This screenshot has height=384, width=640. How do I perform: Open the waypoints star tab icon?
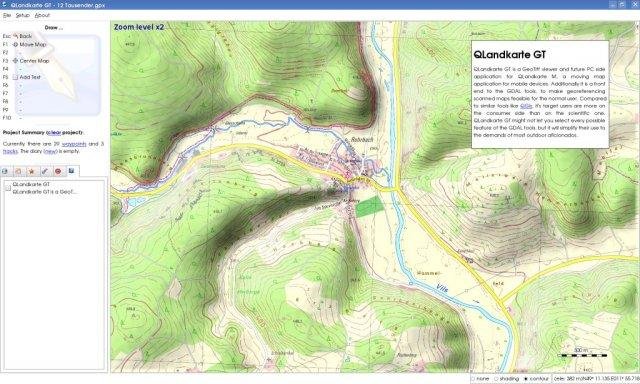[31, 171]
